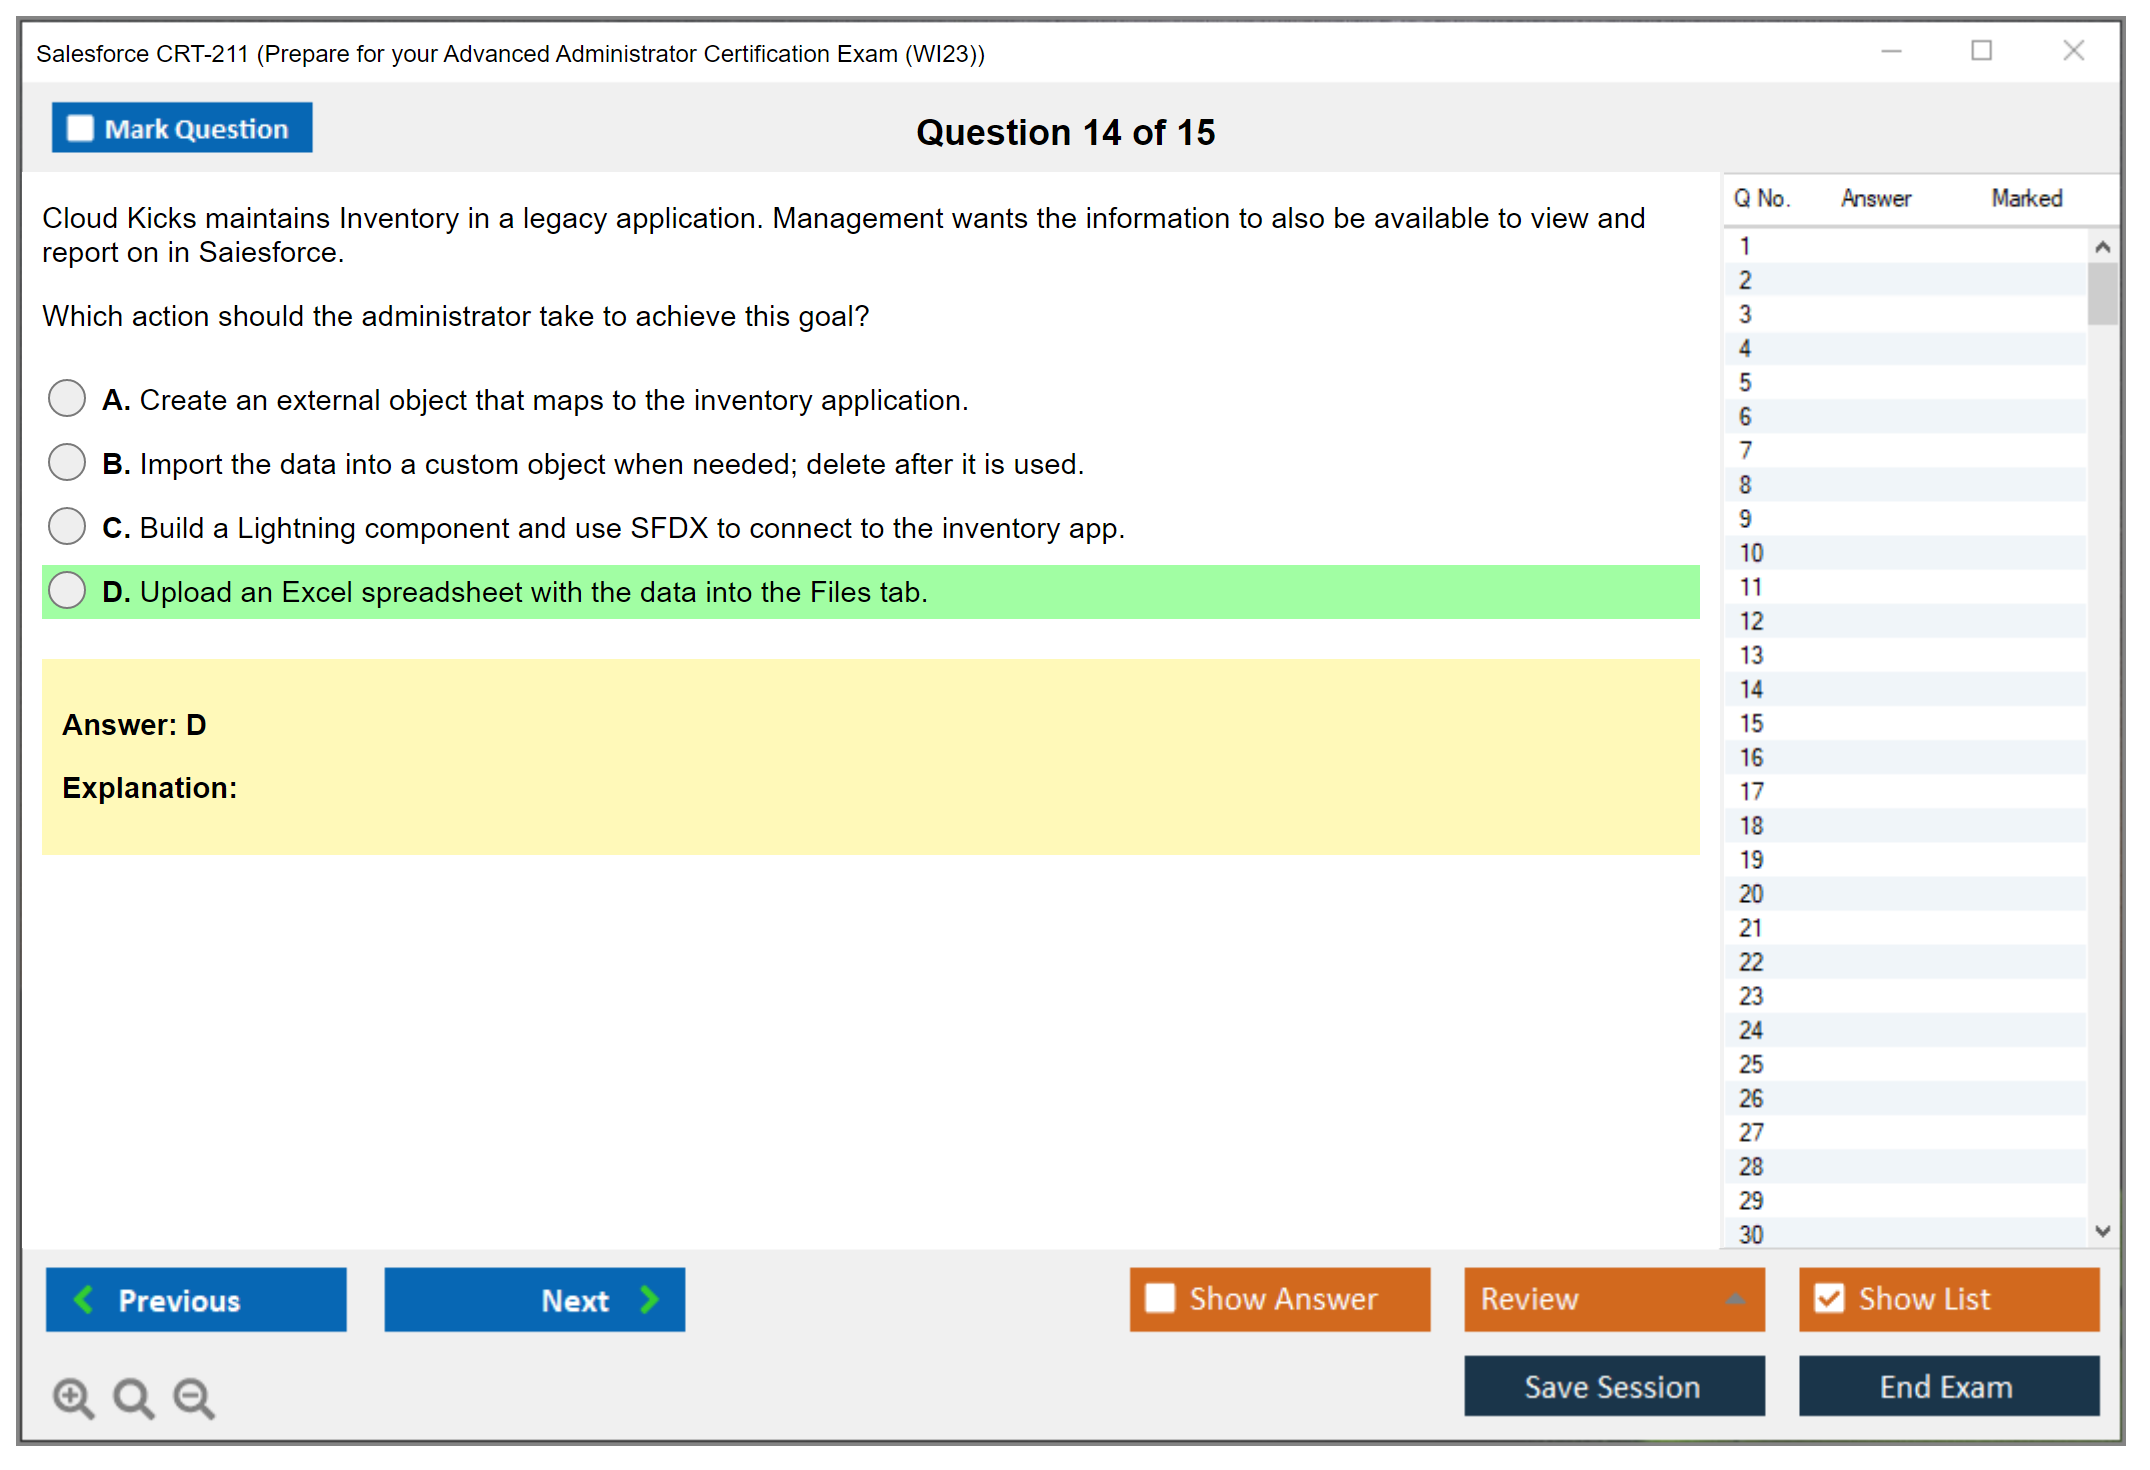
Task: Maximize the exam window
Action: (x=1981, y=51)
